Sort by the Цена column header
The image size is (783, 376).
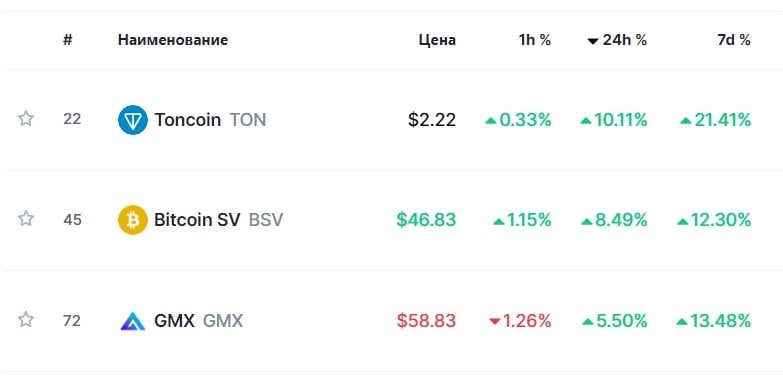(x=437, y=40)
